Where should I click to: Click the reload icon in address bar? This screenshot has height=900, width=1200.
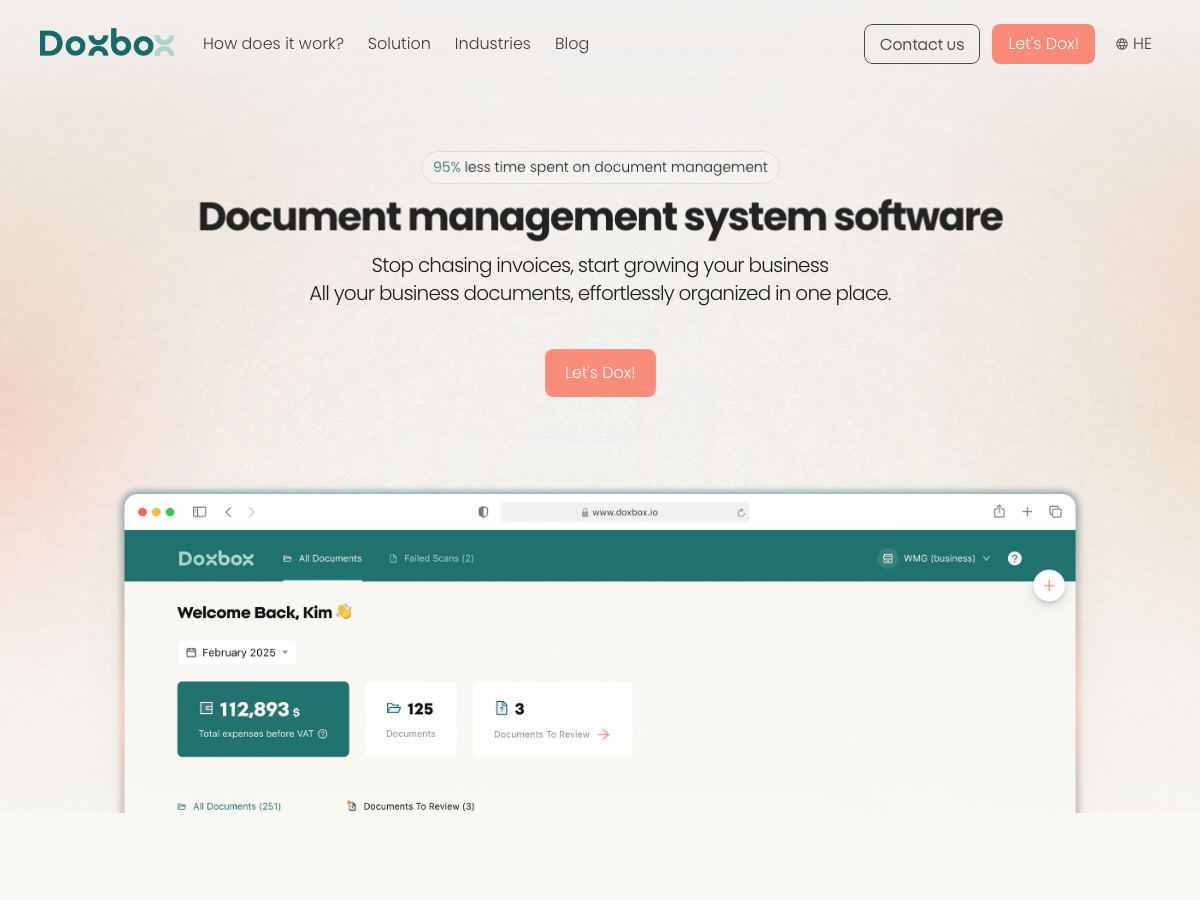(x=741, y=512)
